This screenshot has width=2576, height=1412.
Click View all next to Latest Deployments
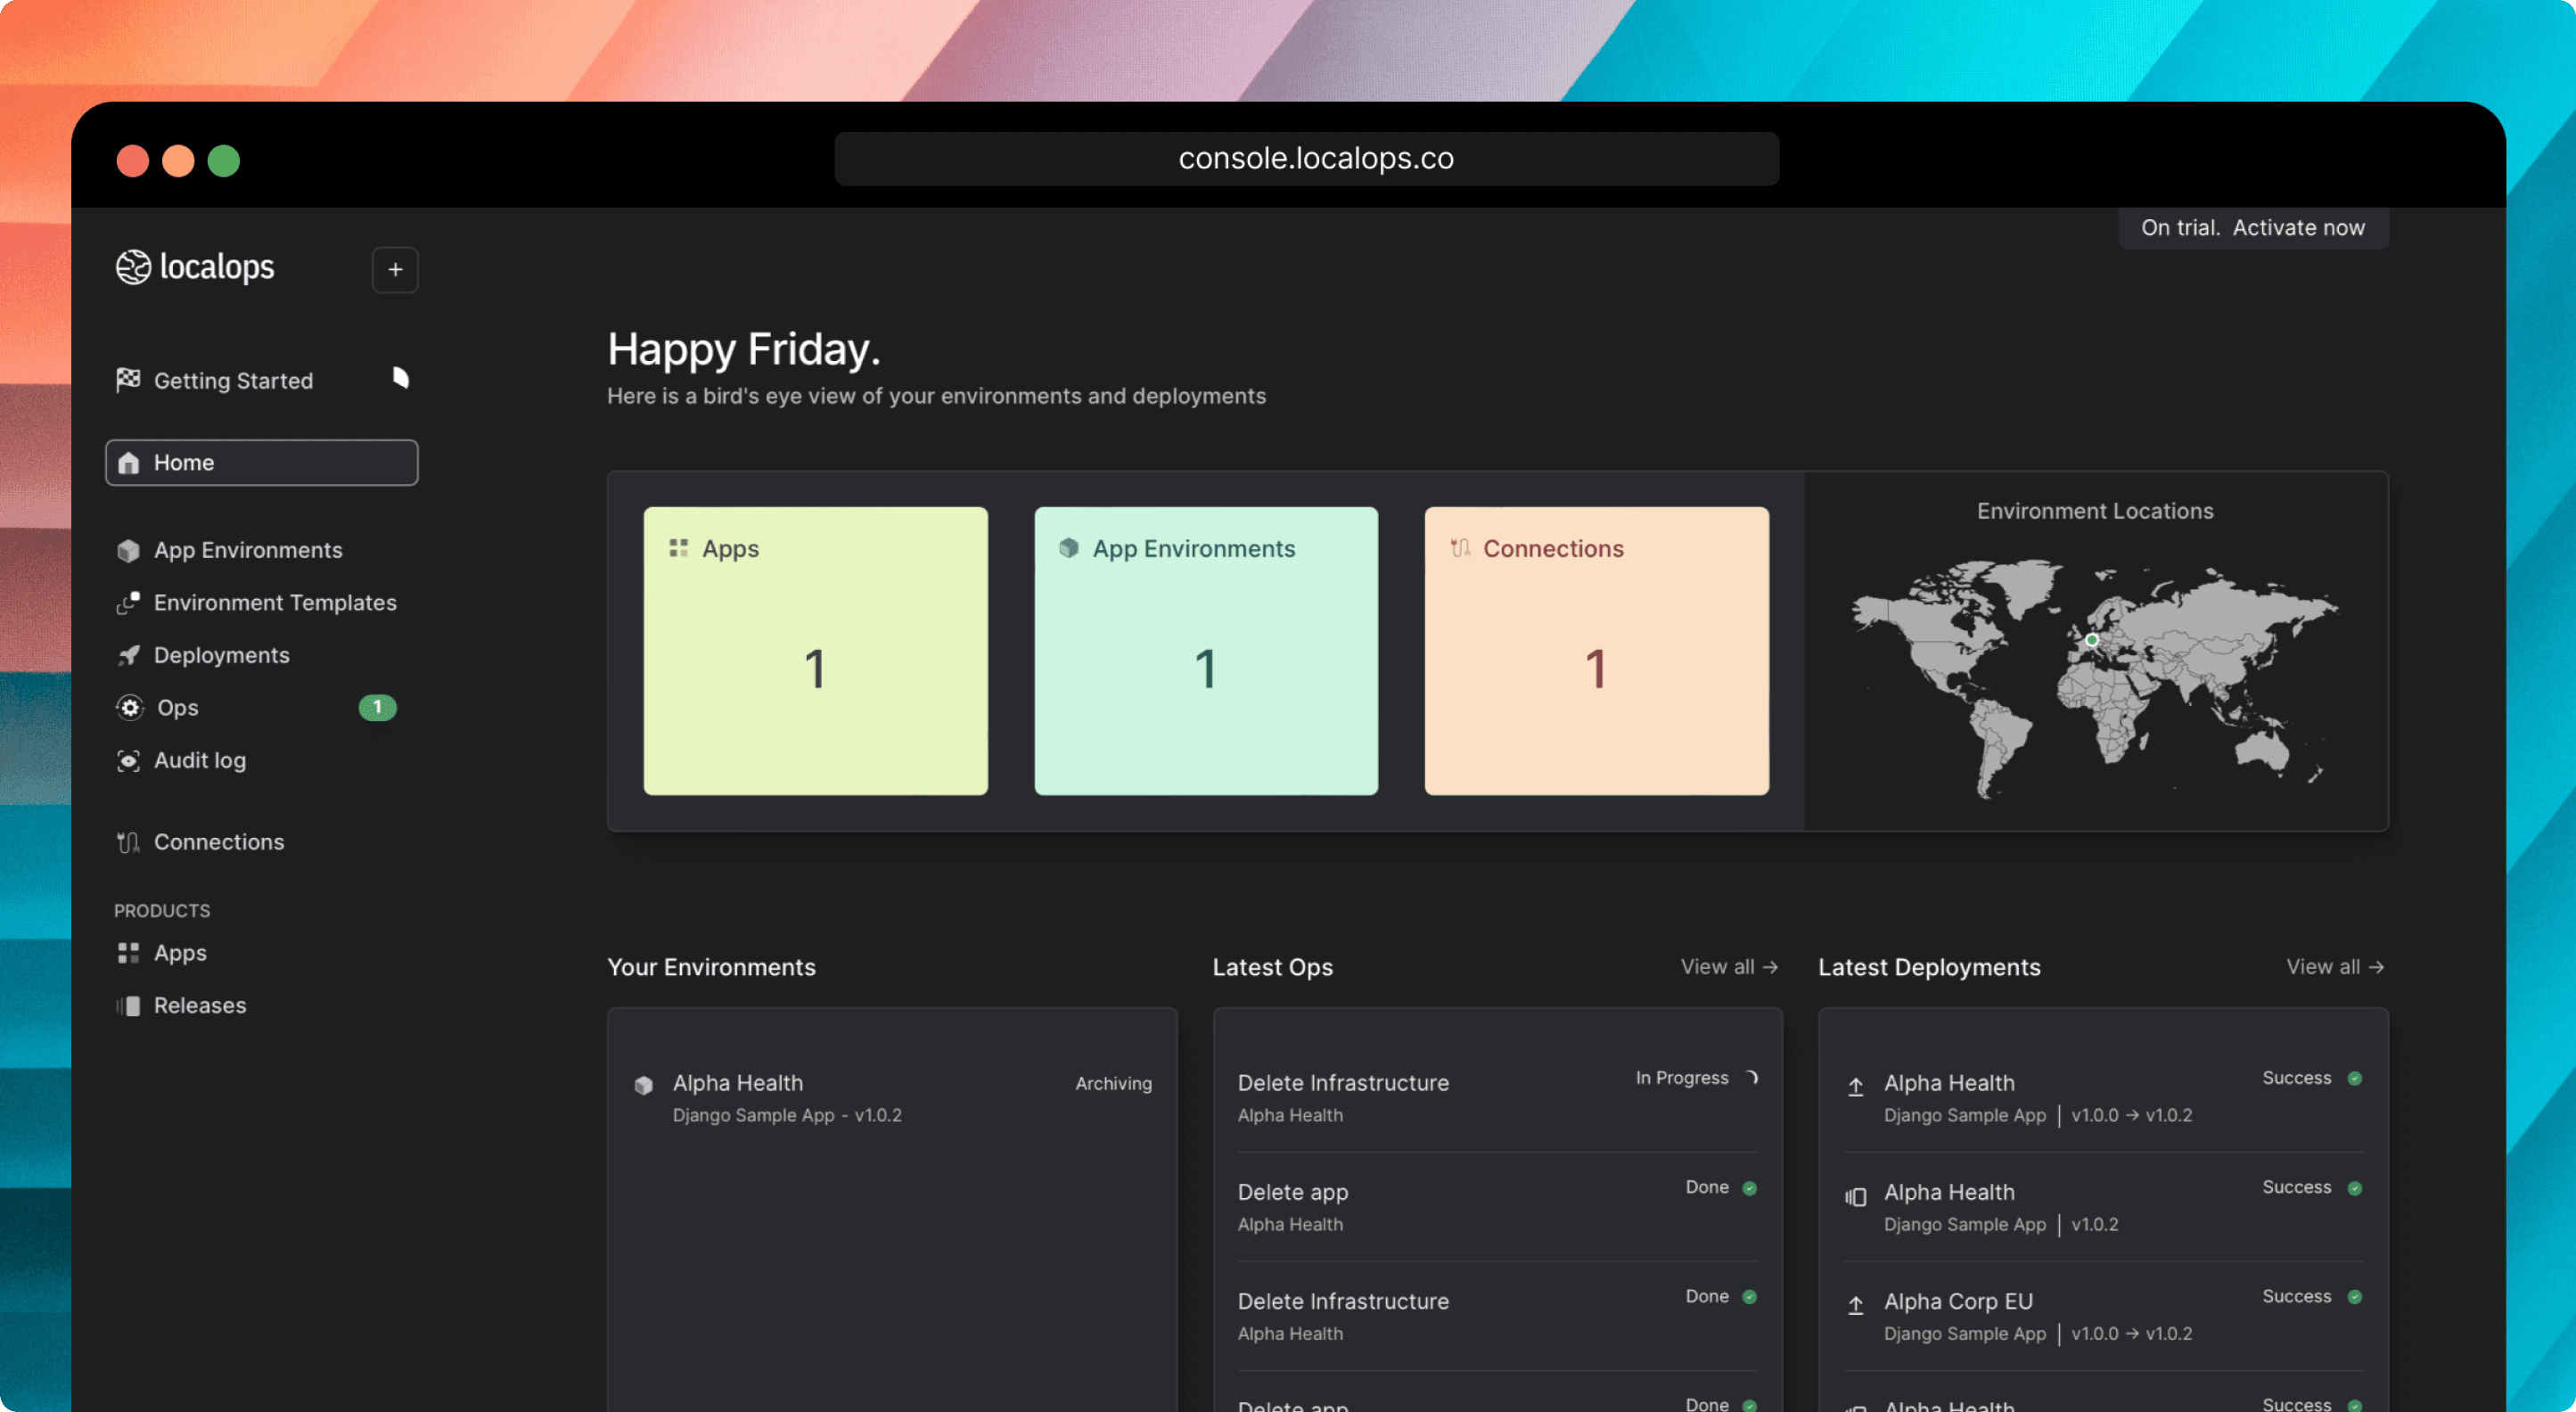(x=2334, y=967)
